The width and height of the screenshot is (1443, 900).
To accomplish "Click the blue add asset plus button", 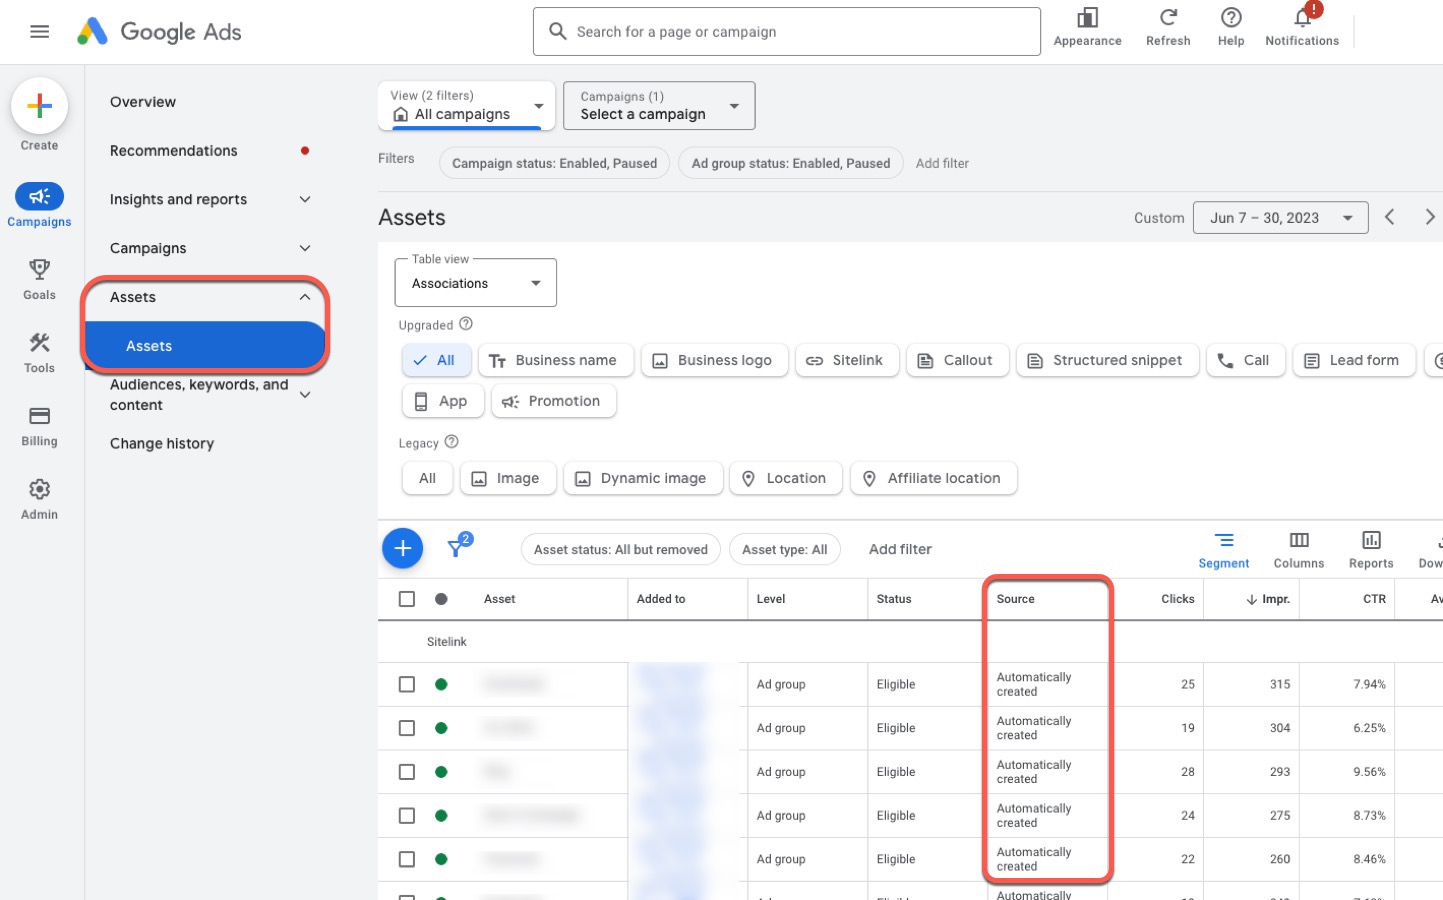I will 402,548.
